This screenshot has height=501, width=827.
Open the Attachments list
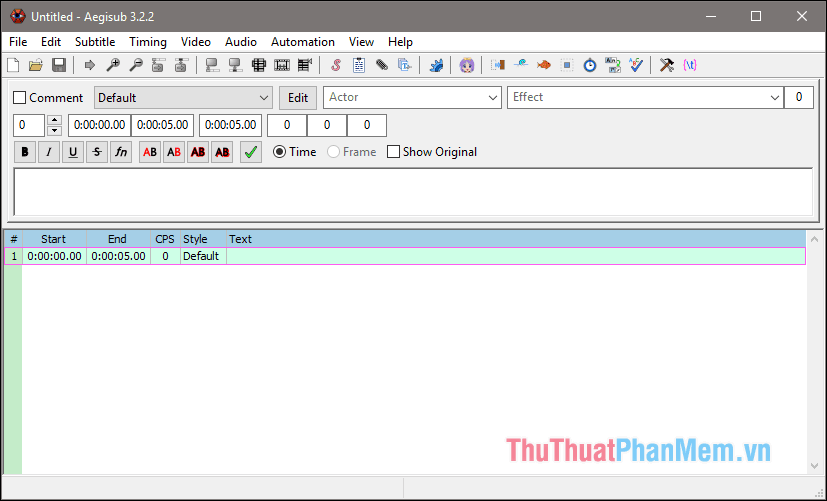(382, 65)
